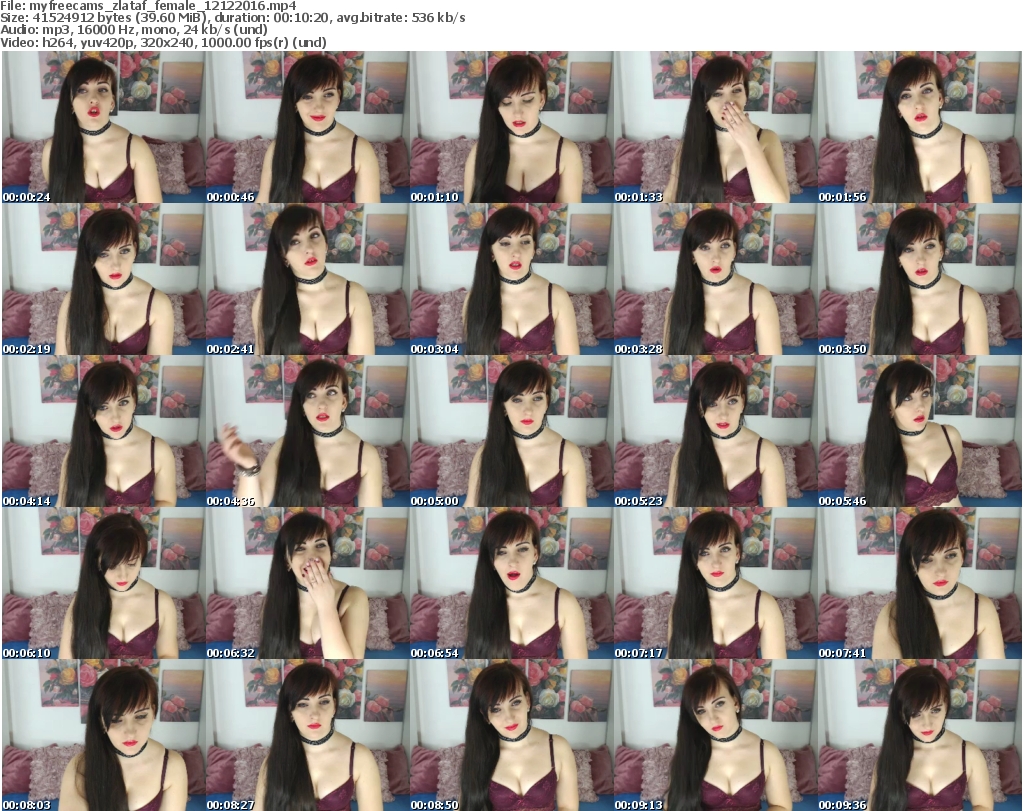This screenshot has width=1024, height=811.
Task: Choose the thumbnail marked 00:07:41
Action: tap(920, 583)
